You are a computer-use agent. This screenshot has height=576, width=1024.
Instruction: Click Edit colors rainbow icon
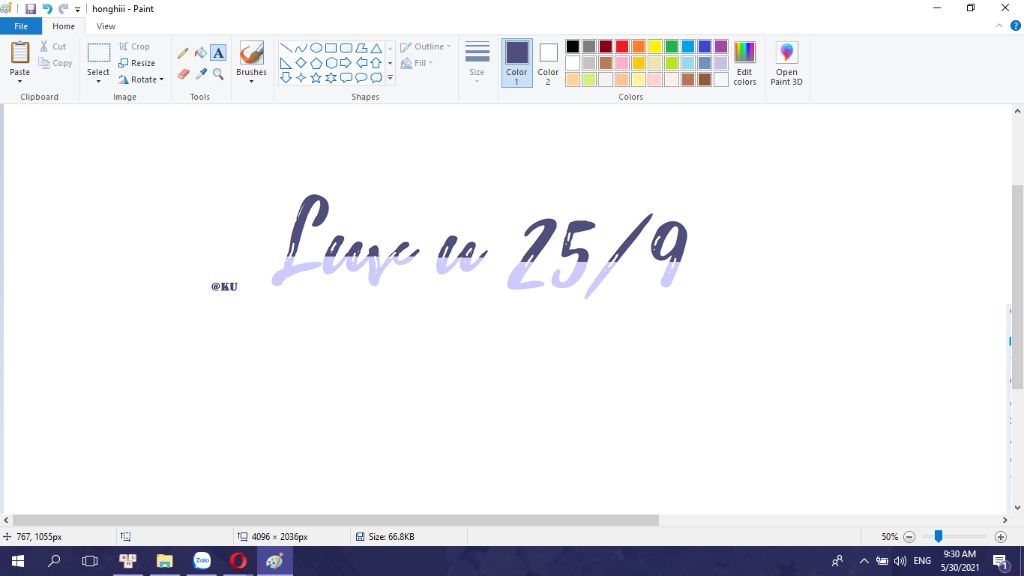coord(744,52)
